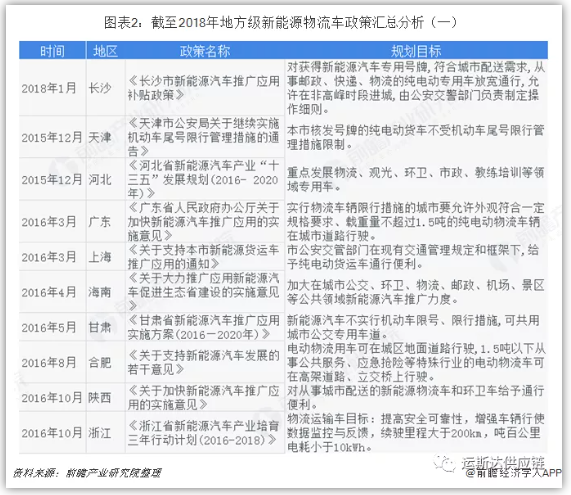This screenshot has height=495, width=571.
Task: Click the 前瞻经济学人APP watermark
Action: pyautogui.click(x=514, y=473)
